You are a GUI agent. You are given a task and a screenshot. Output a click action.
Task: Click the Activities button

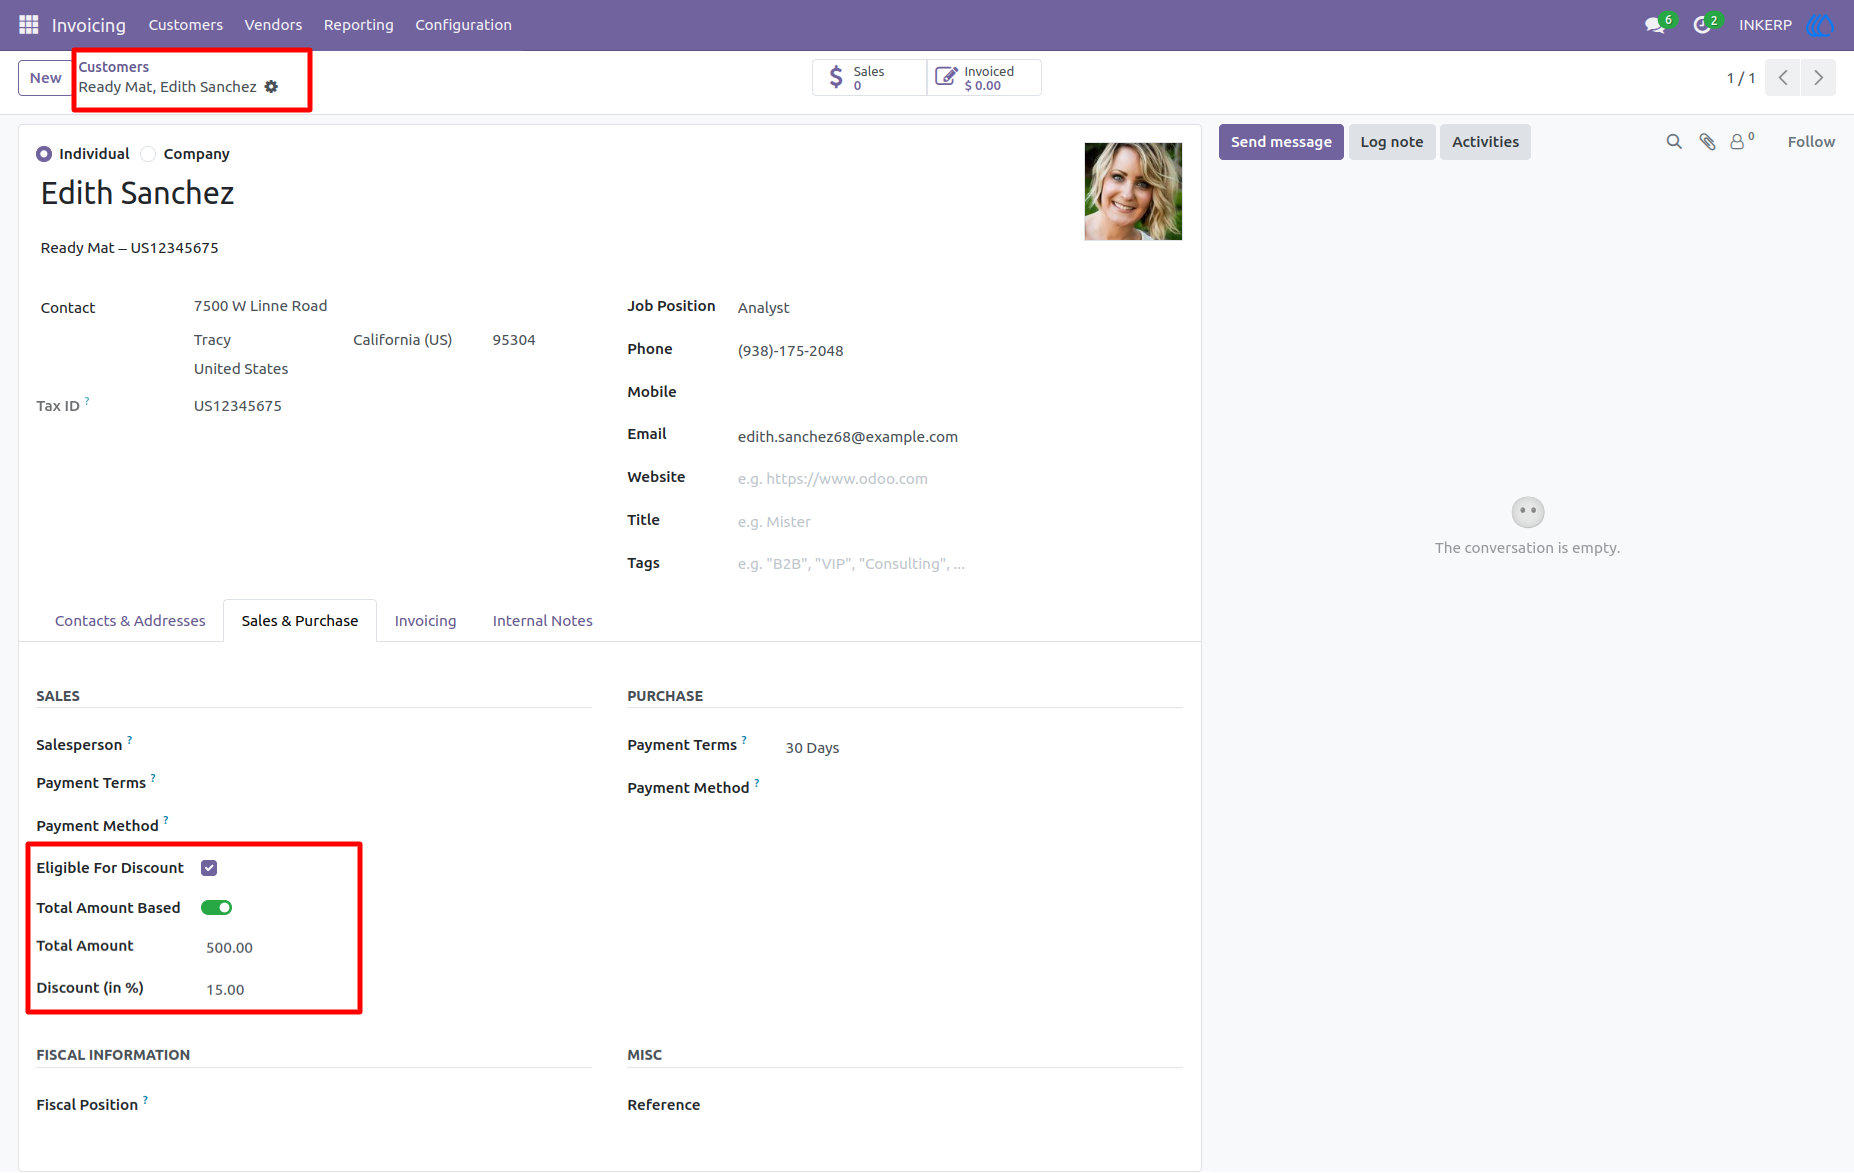[x=1485, y=142]
